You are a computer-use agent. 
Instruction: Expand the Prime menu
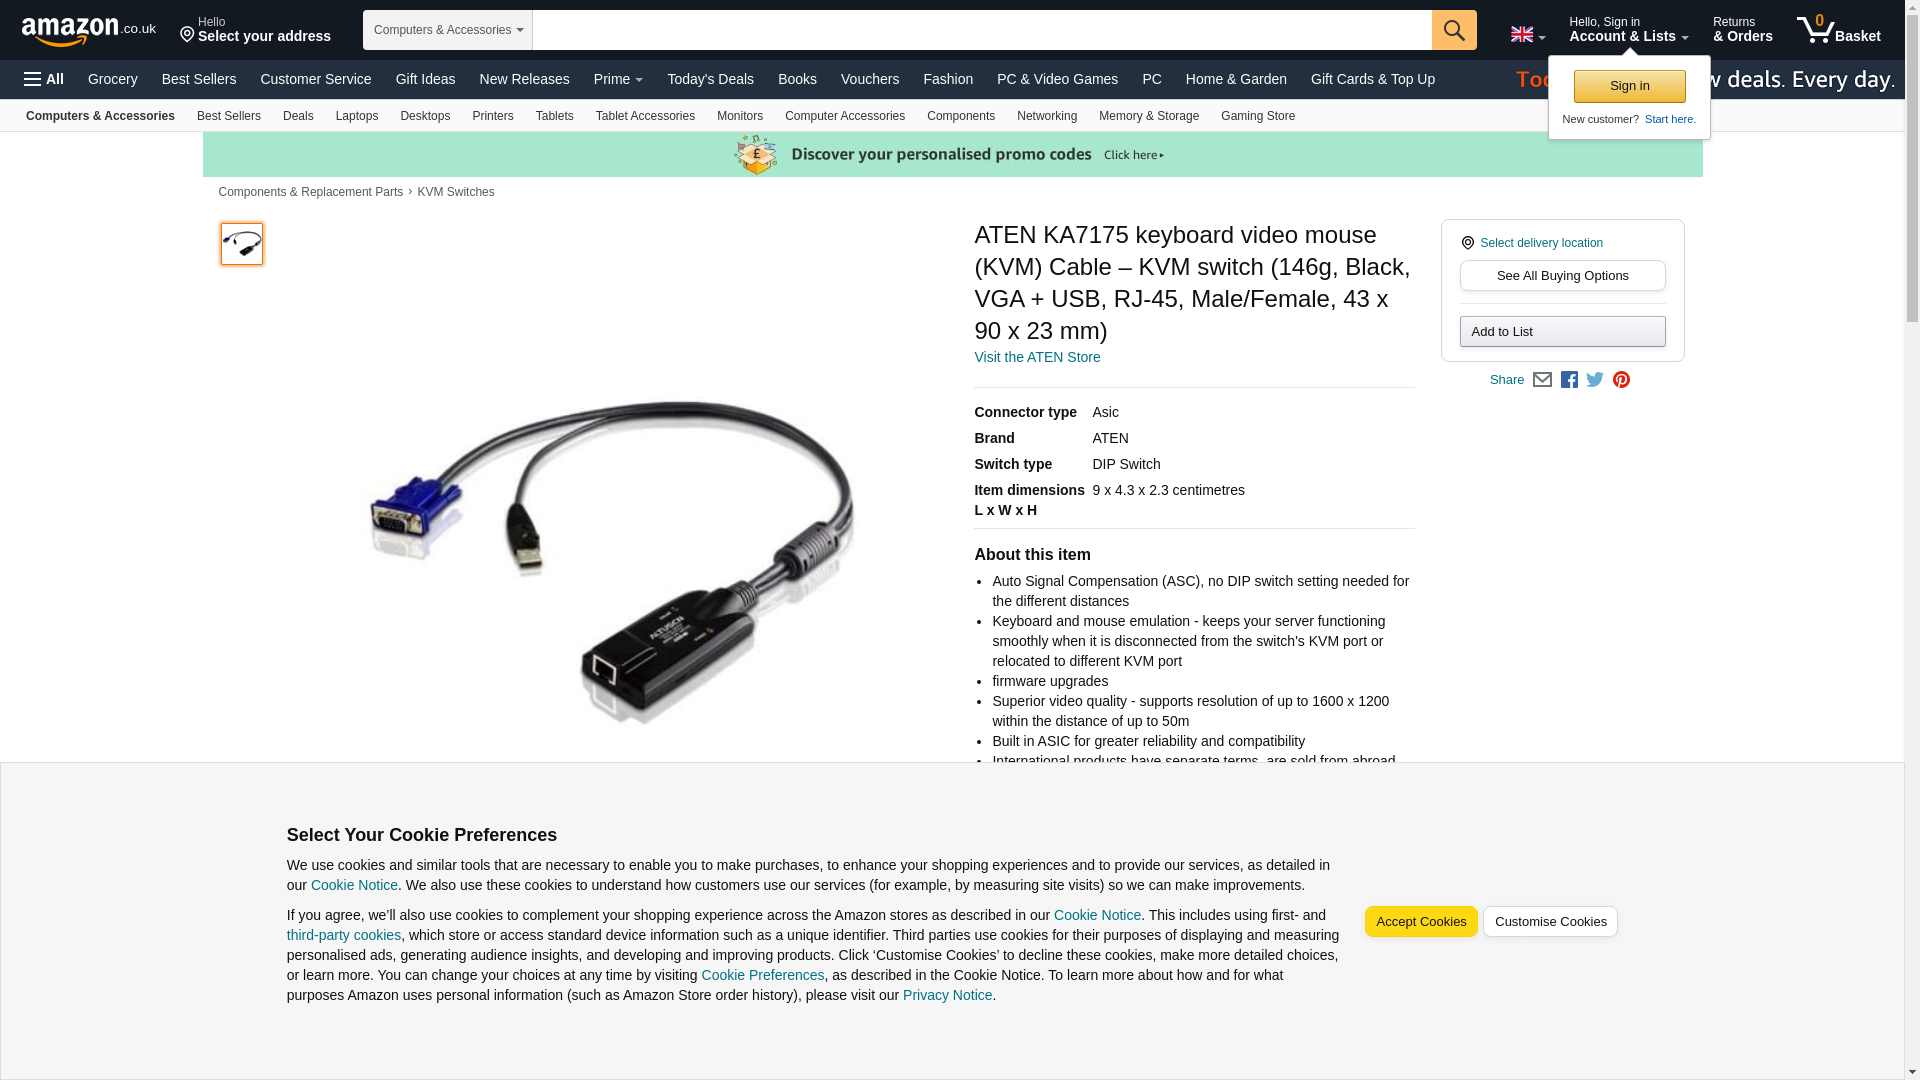pos(618,79)
